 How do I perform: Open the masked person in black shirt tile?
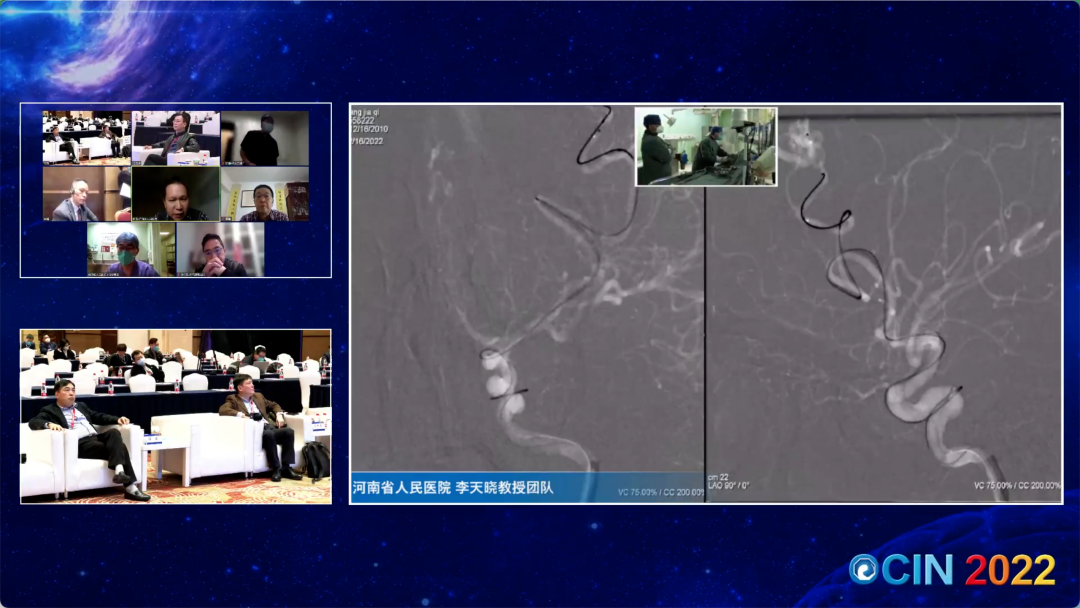[x=264, y=138]
